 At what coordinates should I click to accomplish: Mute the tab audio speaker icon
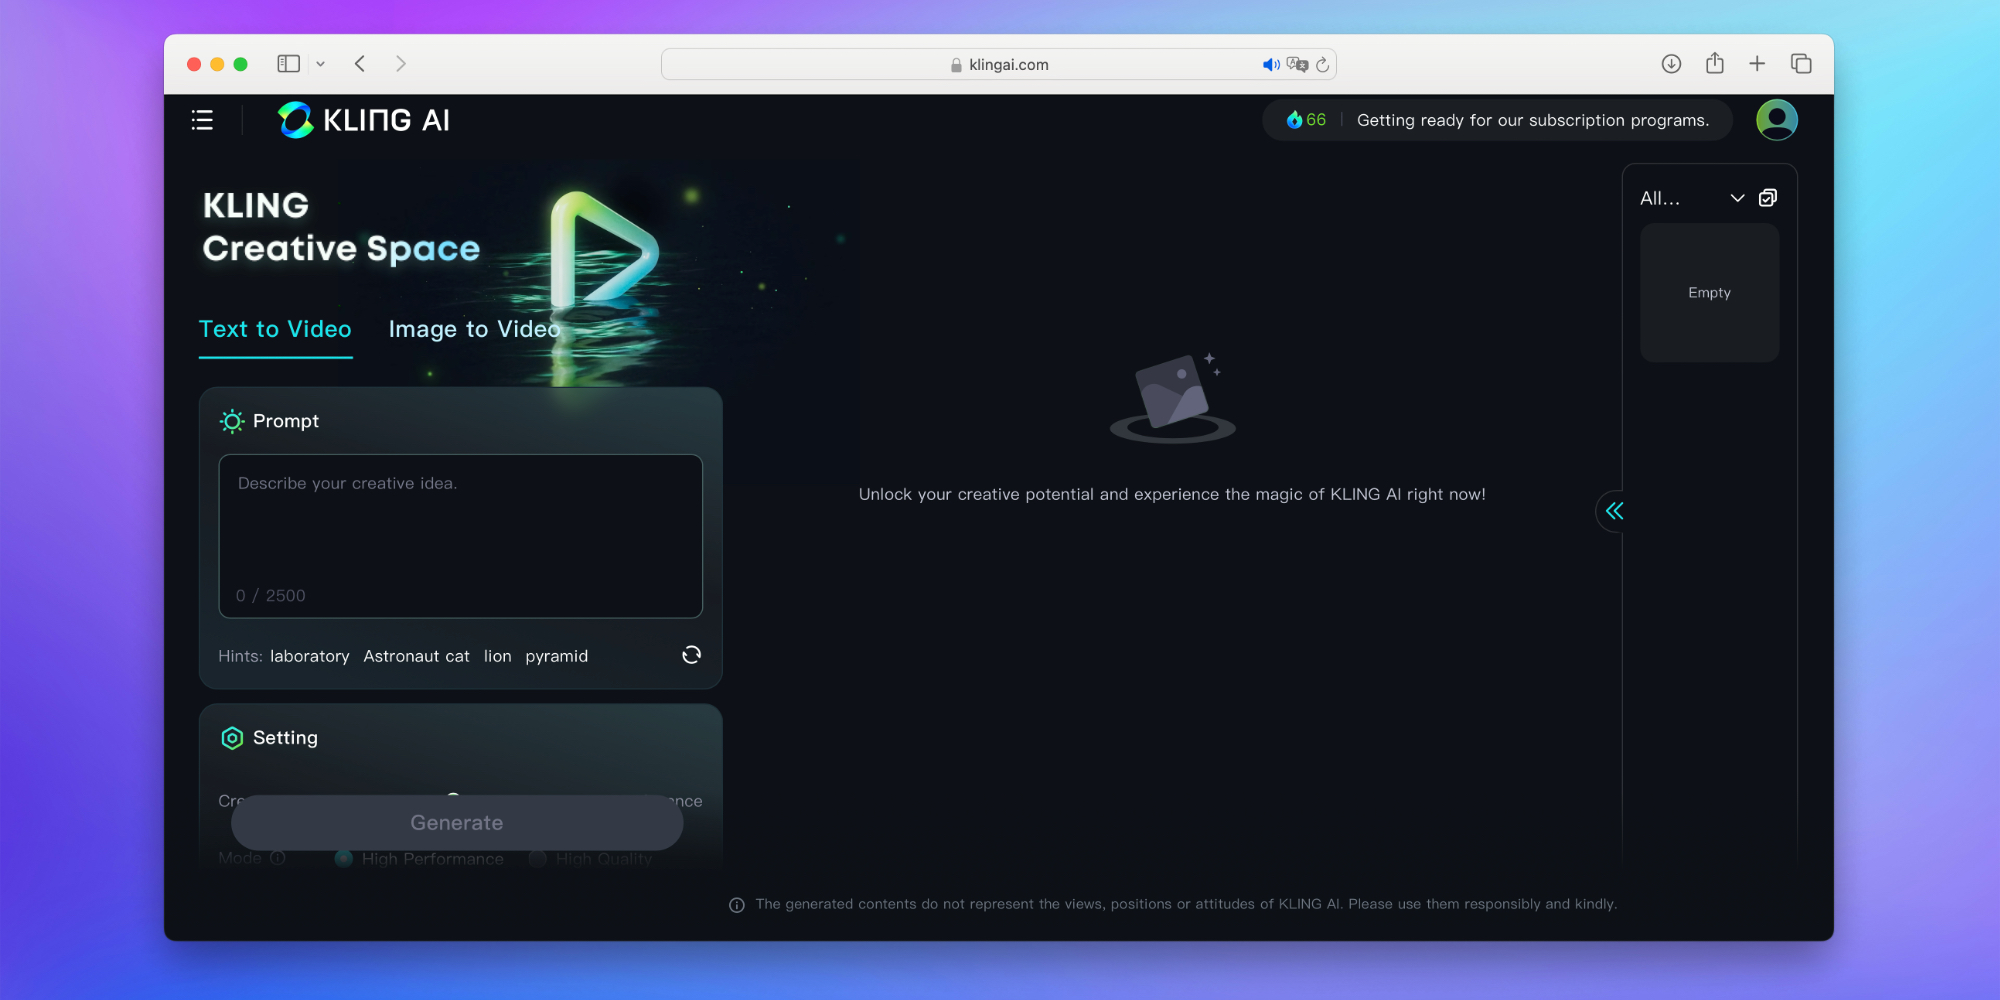pyautogui.click(x=1271, y=64)
